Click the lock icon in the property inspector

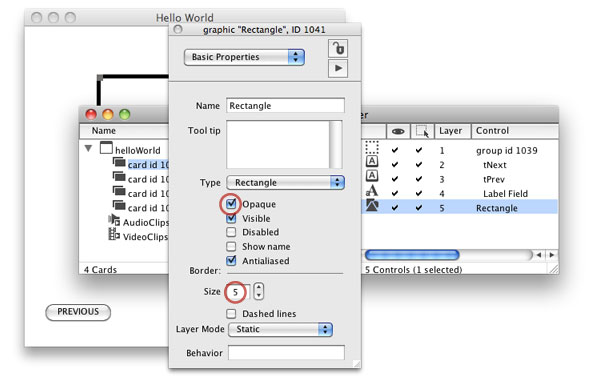click(x=338, y=48)
